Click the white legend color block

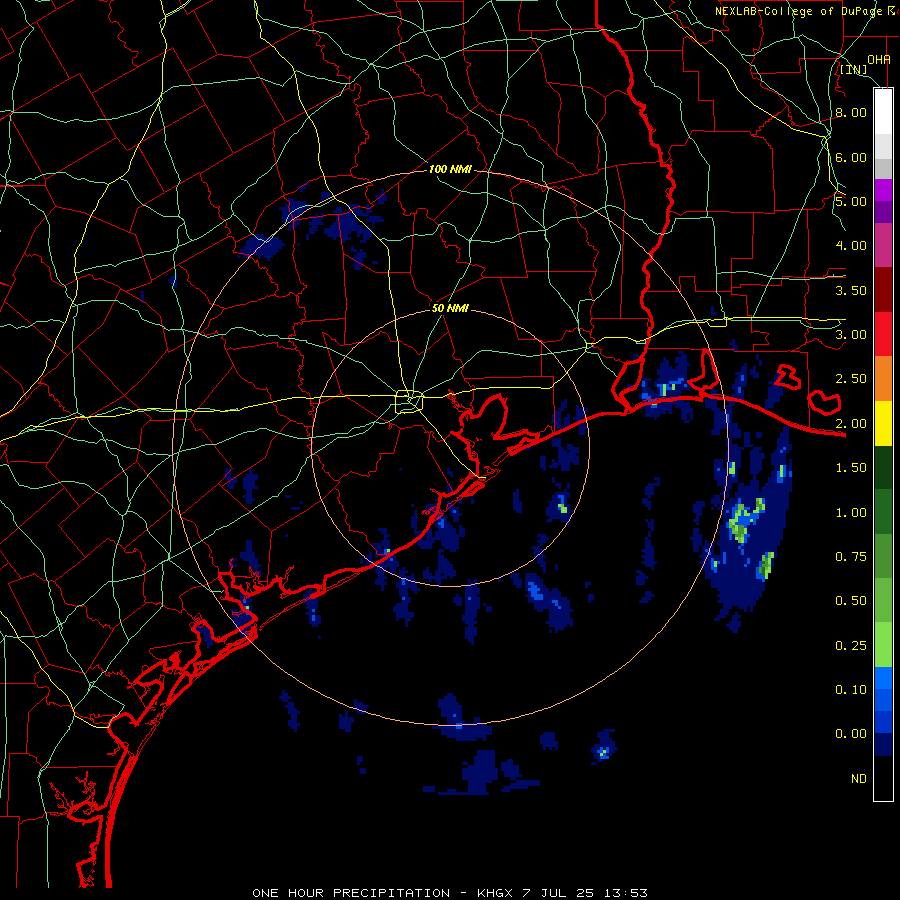coord(883,112)
